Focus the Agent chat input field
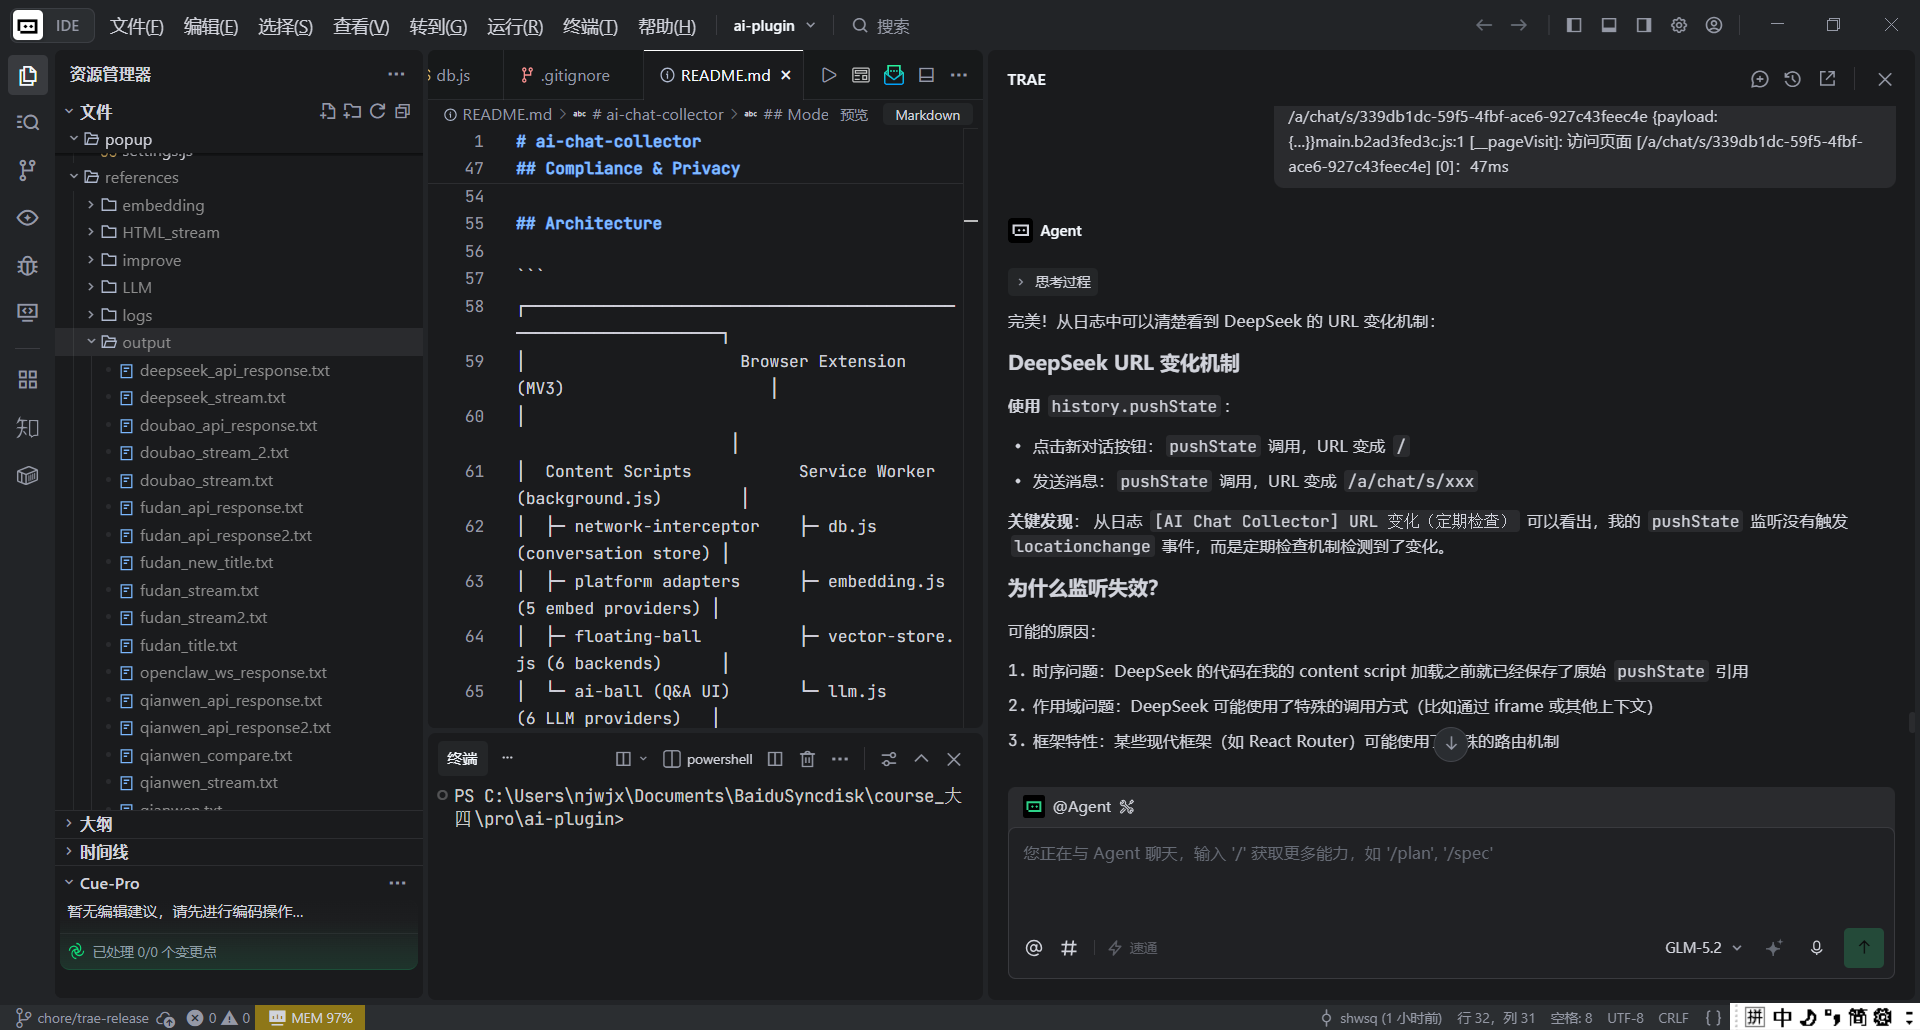Image resolution: width=1920 pixels, height=1030 pixels. [1450, 875]
